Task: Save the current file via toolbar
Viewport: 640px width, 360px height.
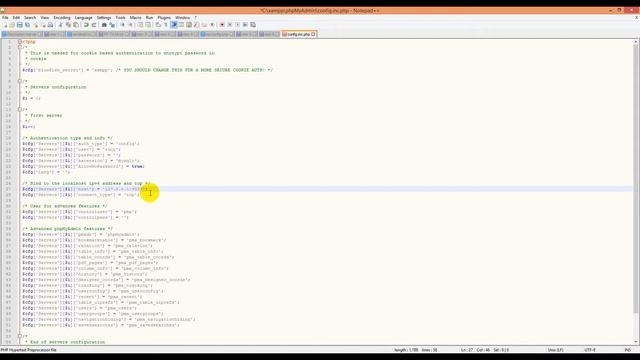Action: (x=20, y=25)
